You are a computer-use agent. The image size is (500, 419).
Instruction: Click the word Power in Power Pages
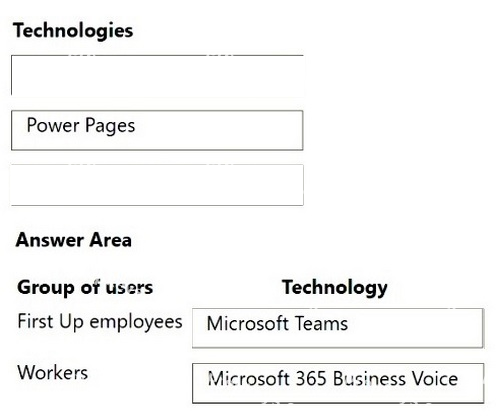(x=53, y=125)
